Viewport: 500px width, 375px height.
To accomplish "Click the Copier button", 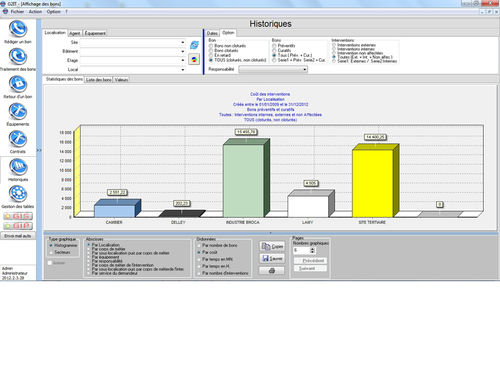I will pos(272,246).
